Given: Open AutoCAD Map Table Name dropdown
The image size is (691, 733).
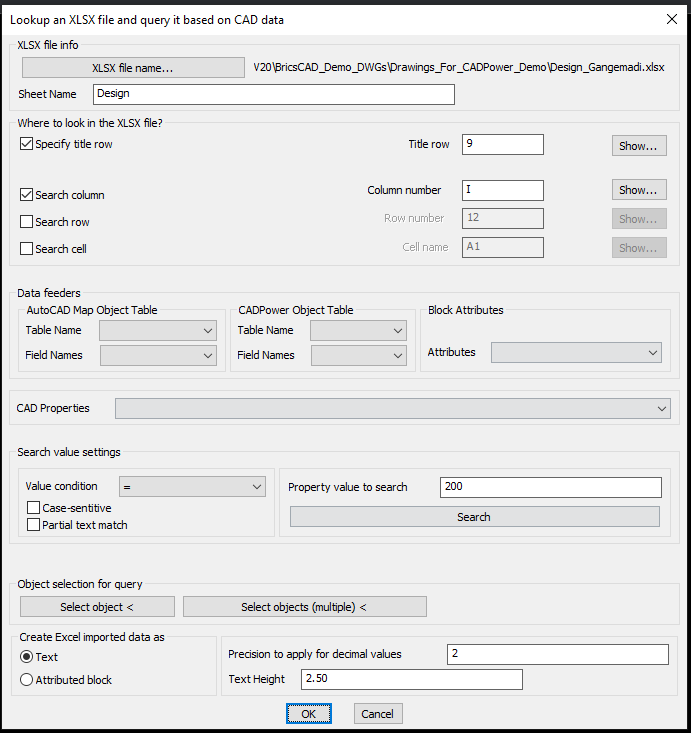Looking at the screenshot, I should [x=158, y=330].
